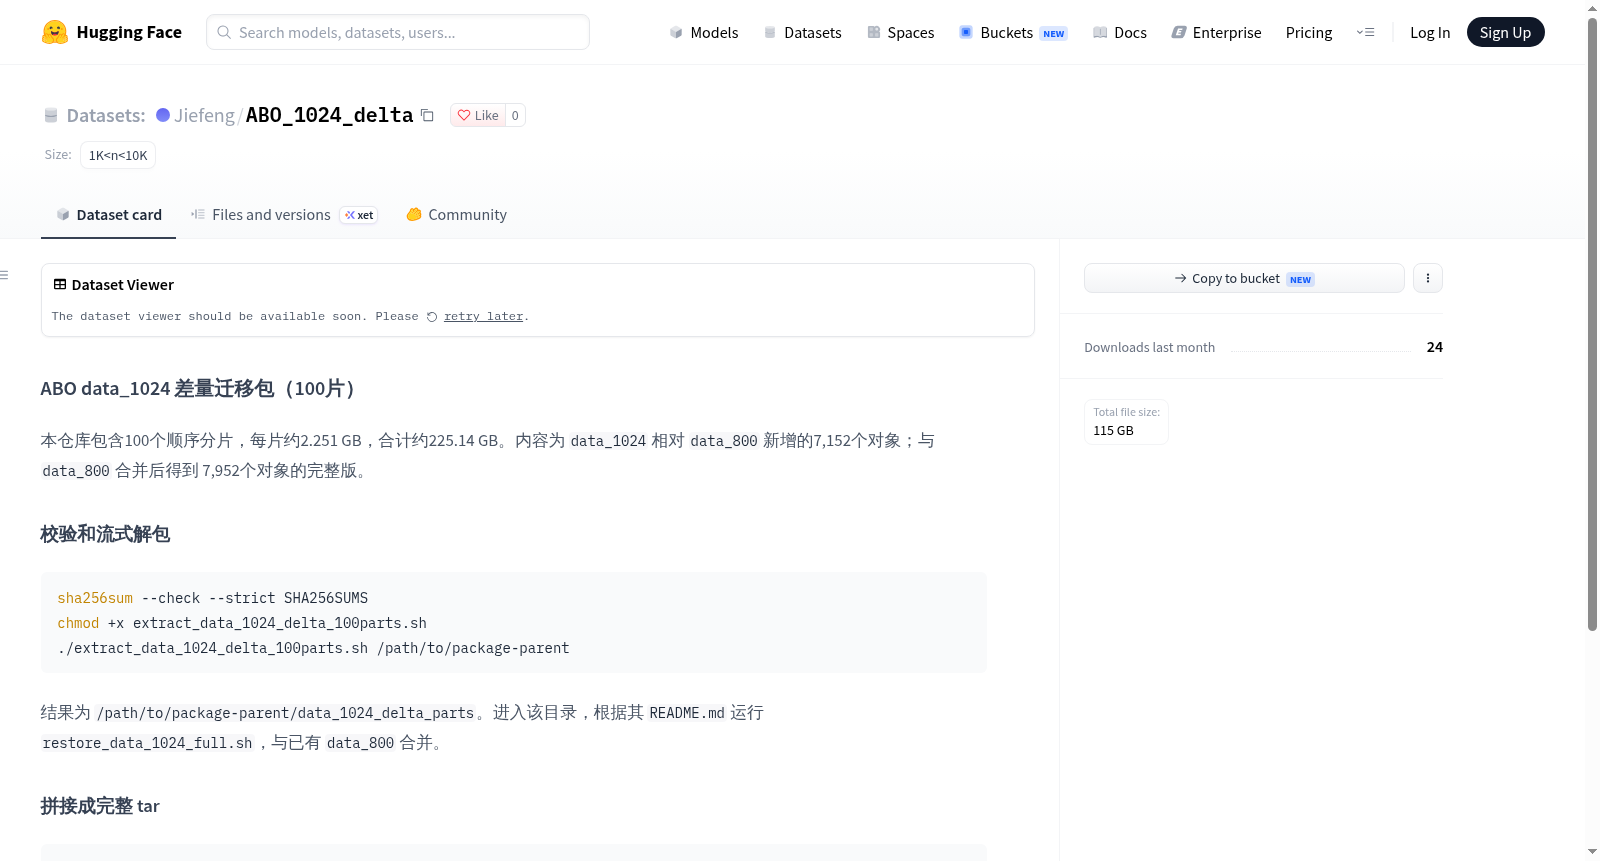Open the three-dot more options menu
1600x861 pixels.
pyautogui.click(x=1428, y=278)
